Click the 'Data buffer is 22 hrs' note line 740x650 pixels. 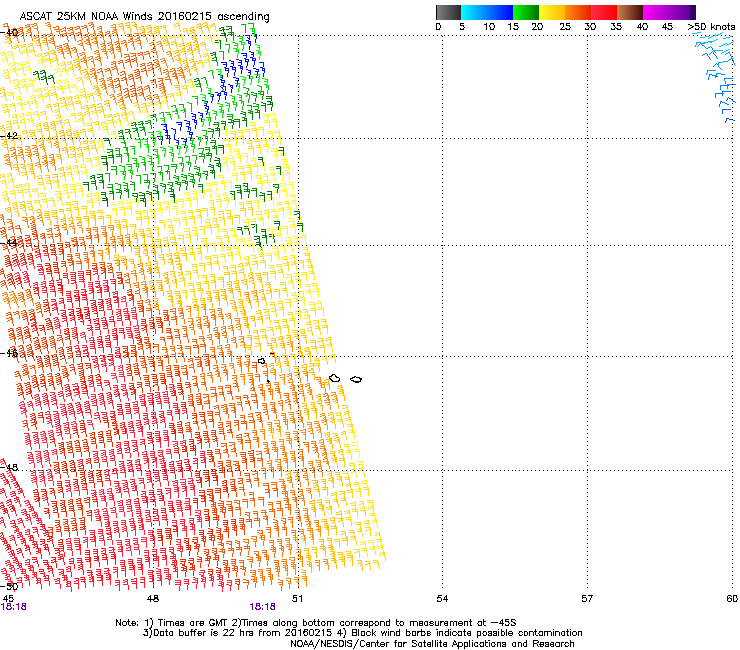coord(362,633)
